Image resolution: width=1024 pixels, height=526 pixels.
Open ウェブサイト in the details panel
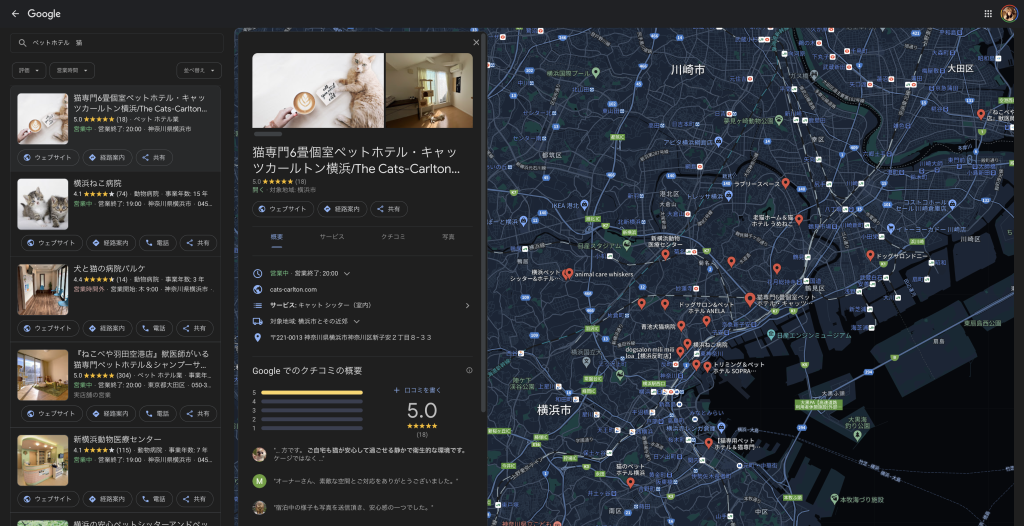pos(282,209)
